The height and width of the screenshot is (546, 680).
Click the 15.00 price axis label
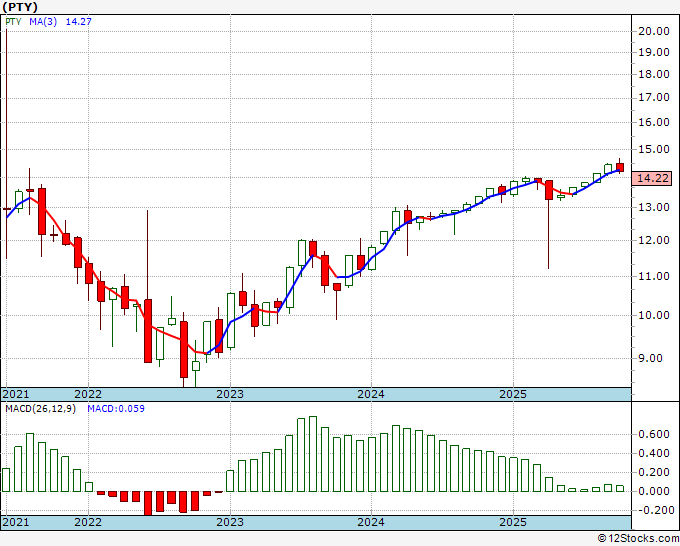tap(654, 149)
